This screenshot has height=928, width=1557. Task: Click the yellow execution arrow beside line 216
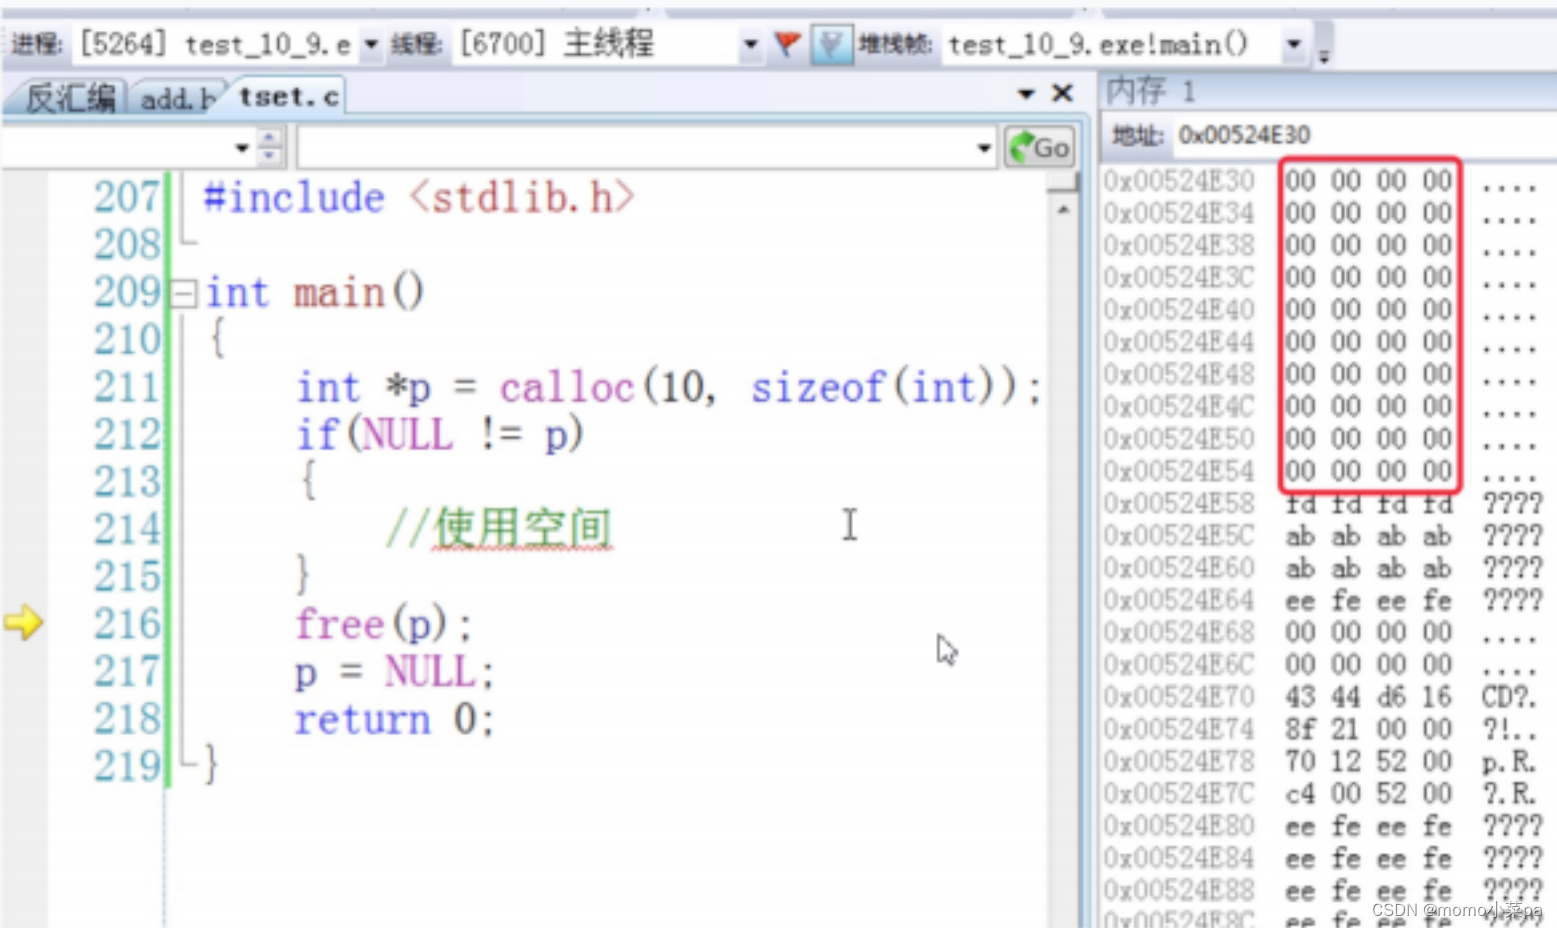pos(24,624)
